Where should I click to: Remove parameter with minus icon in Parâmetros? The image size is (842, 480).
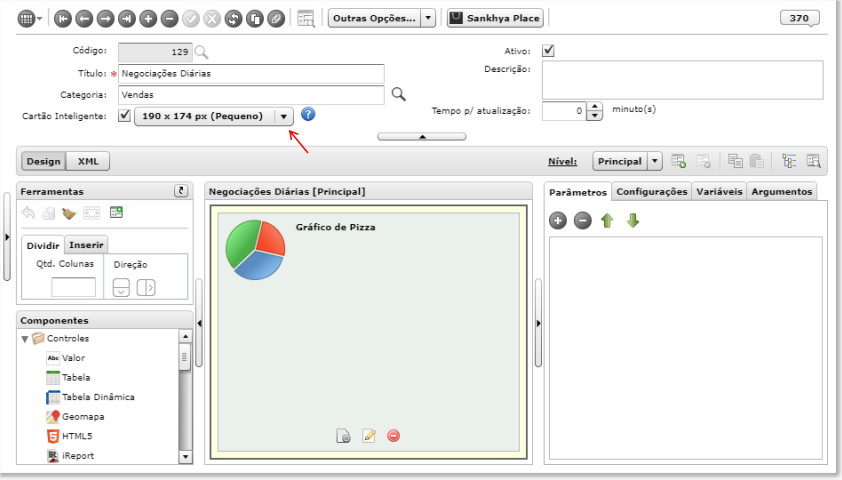[x=583, y=220]
